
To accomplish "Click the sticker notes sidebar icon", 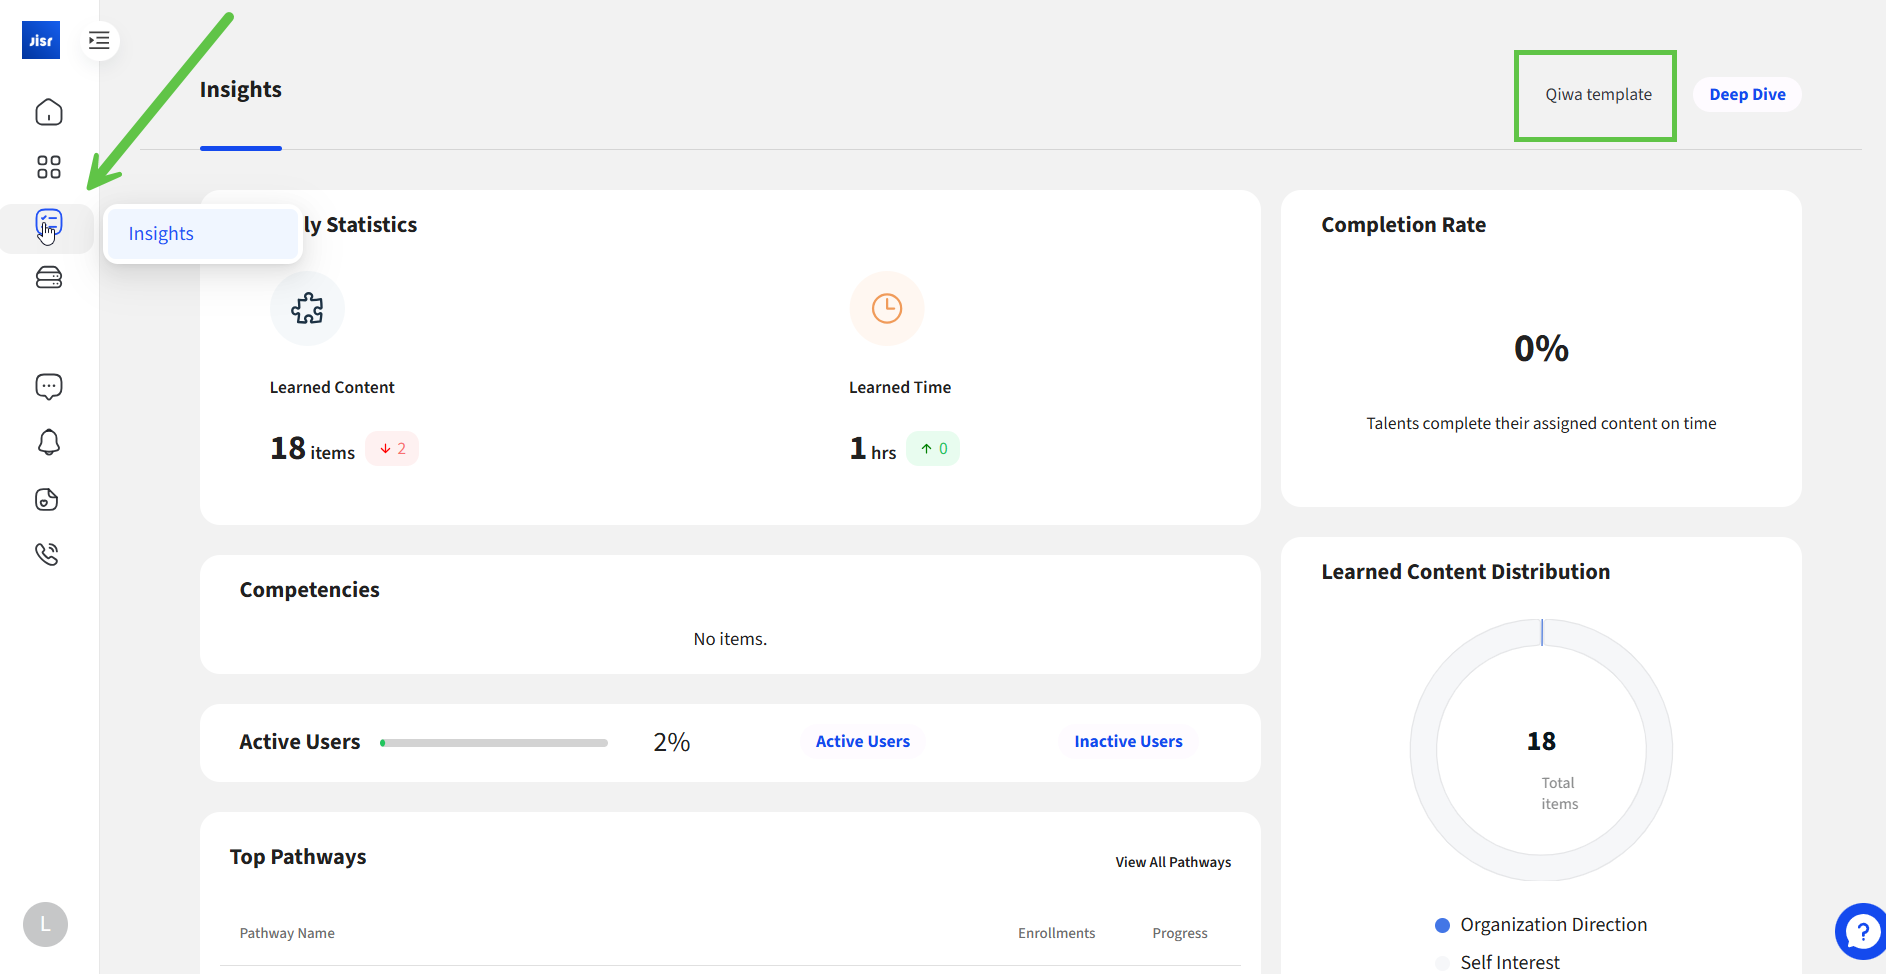I will [x=47, y=499].
